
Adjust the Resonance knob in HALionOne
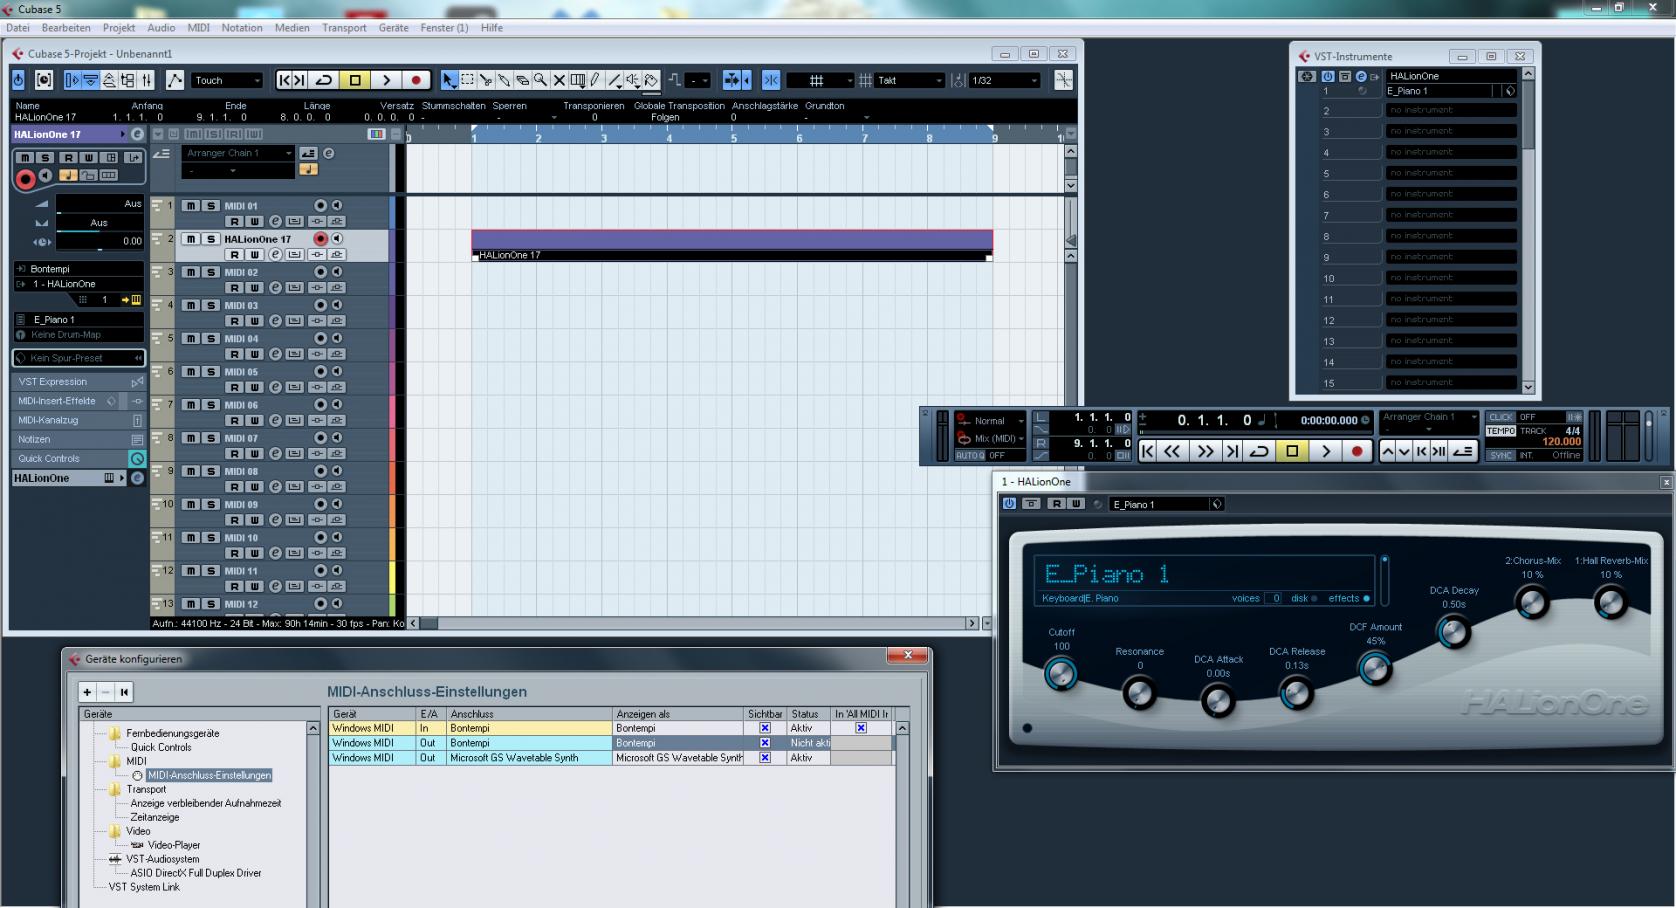point(1139,693)
